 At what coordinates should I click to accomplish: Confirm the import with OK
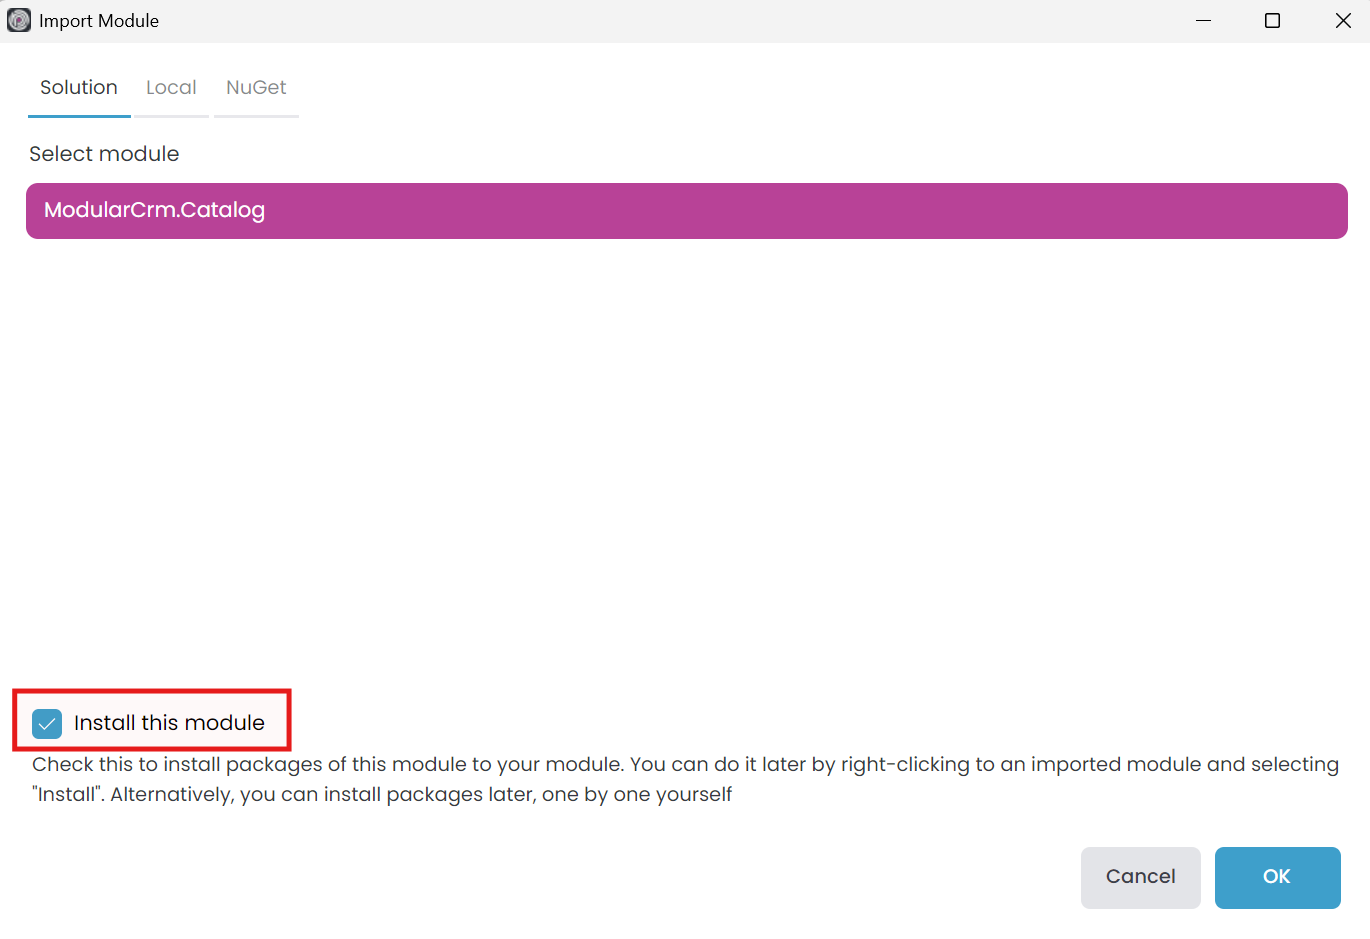click(1277, 877)
